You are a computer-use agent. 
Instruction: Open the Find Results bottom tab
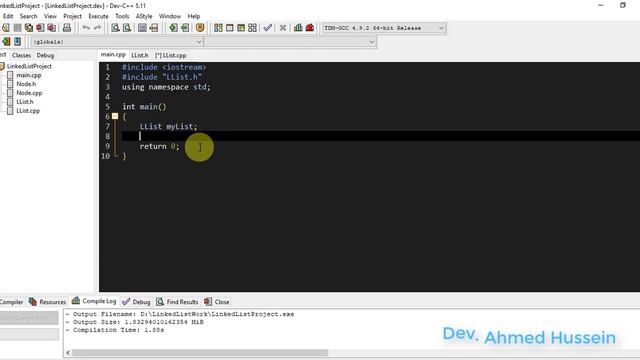pyautogui.click(x=177, y=302)
